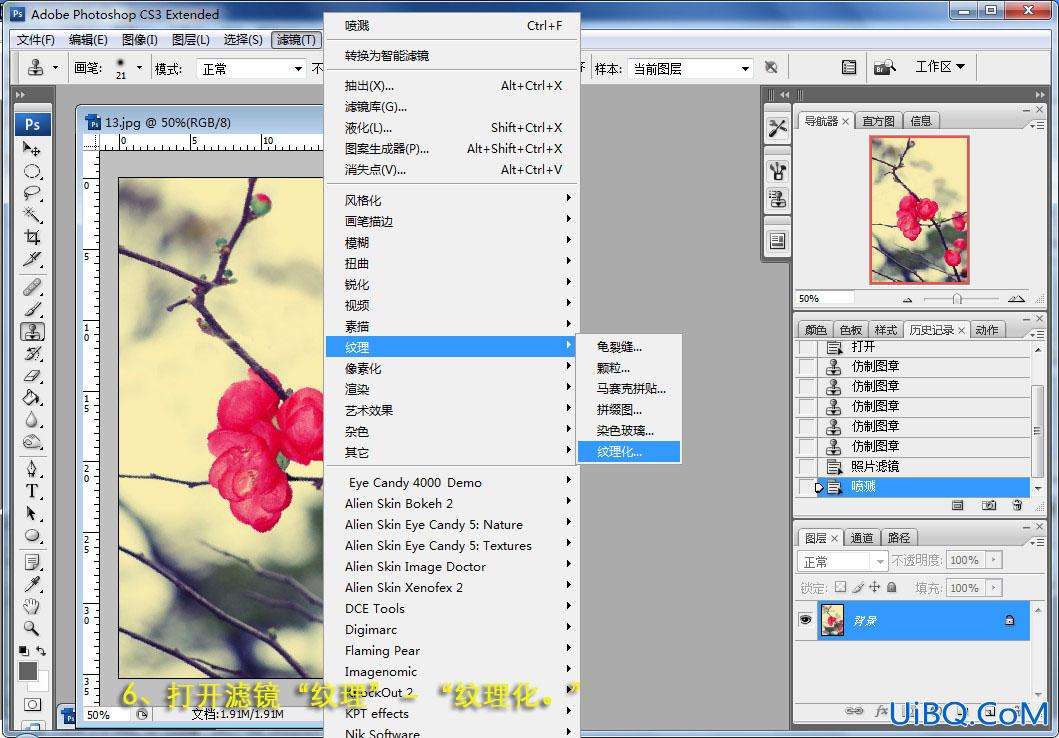Screen dimensions: 1059x738
Task: Switch to the 直方图 tab
Action: (x=878, y=121)
